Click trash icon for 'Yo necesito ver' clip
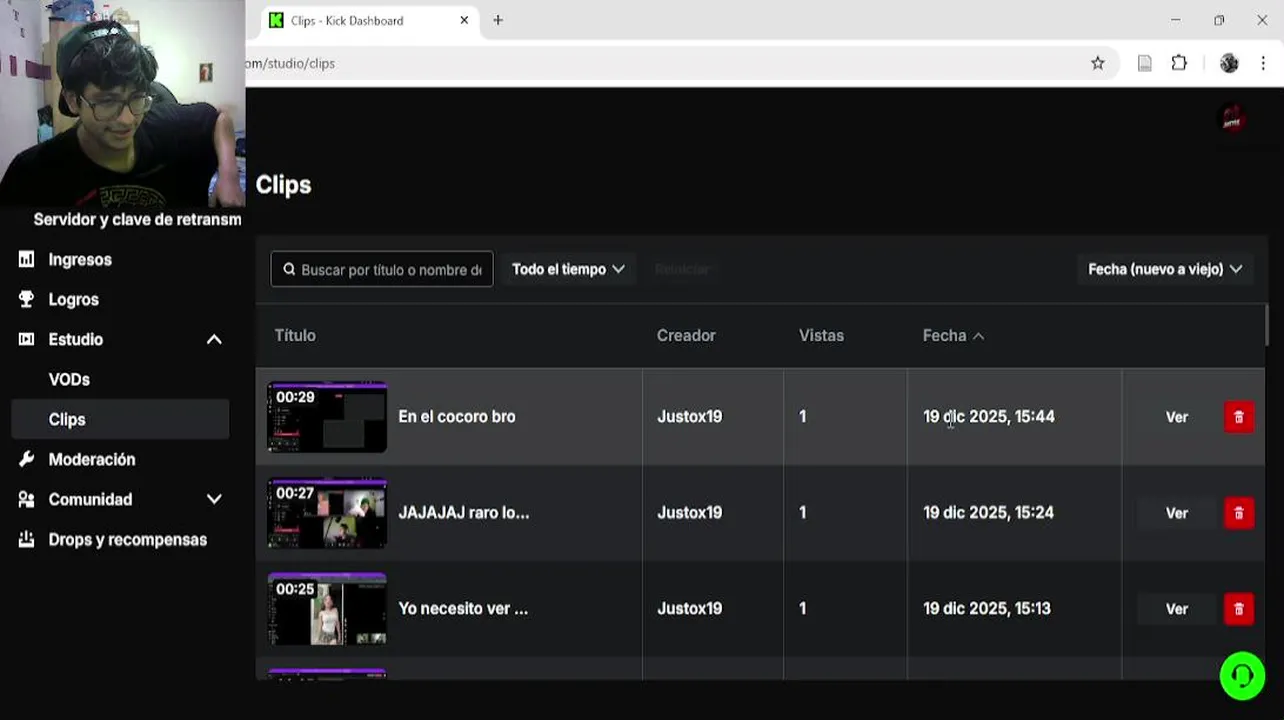1284x720 pixels. [x=1238, y=609]
